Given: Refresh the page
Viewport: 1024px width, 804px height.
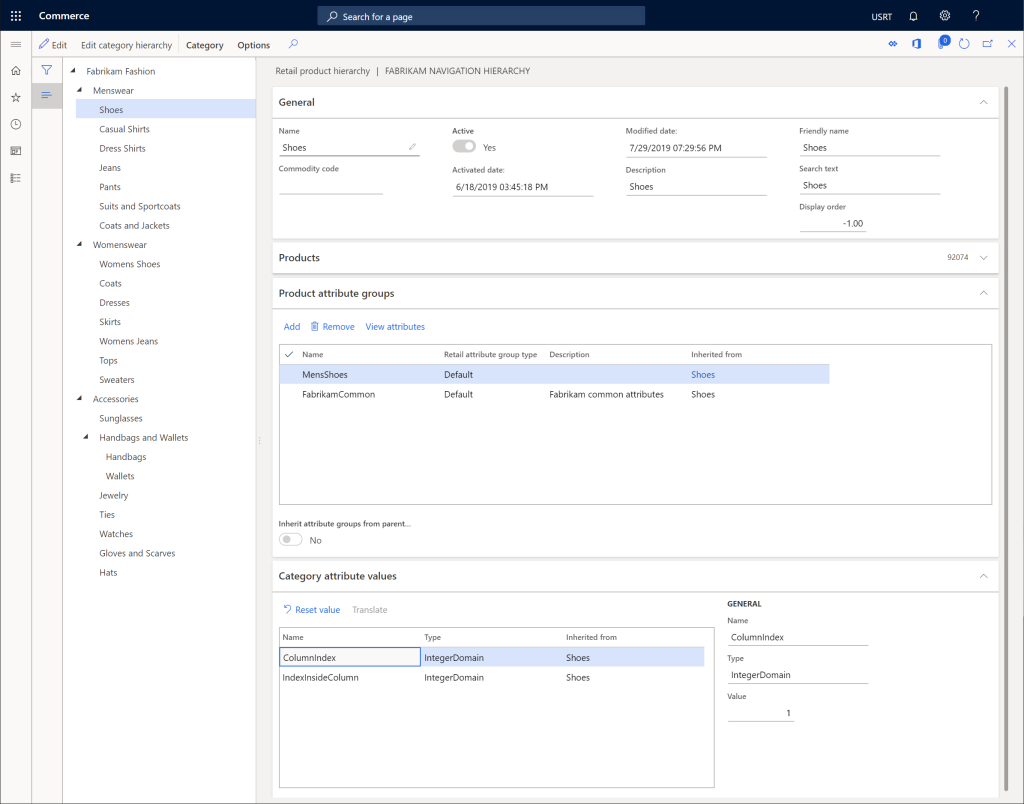Looking at the screenshot, I should coord(964,44).
